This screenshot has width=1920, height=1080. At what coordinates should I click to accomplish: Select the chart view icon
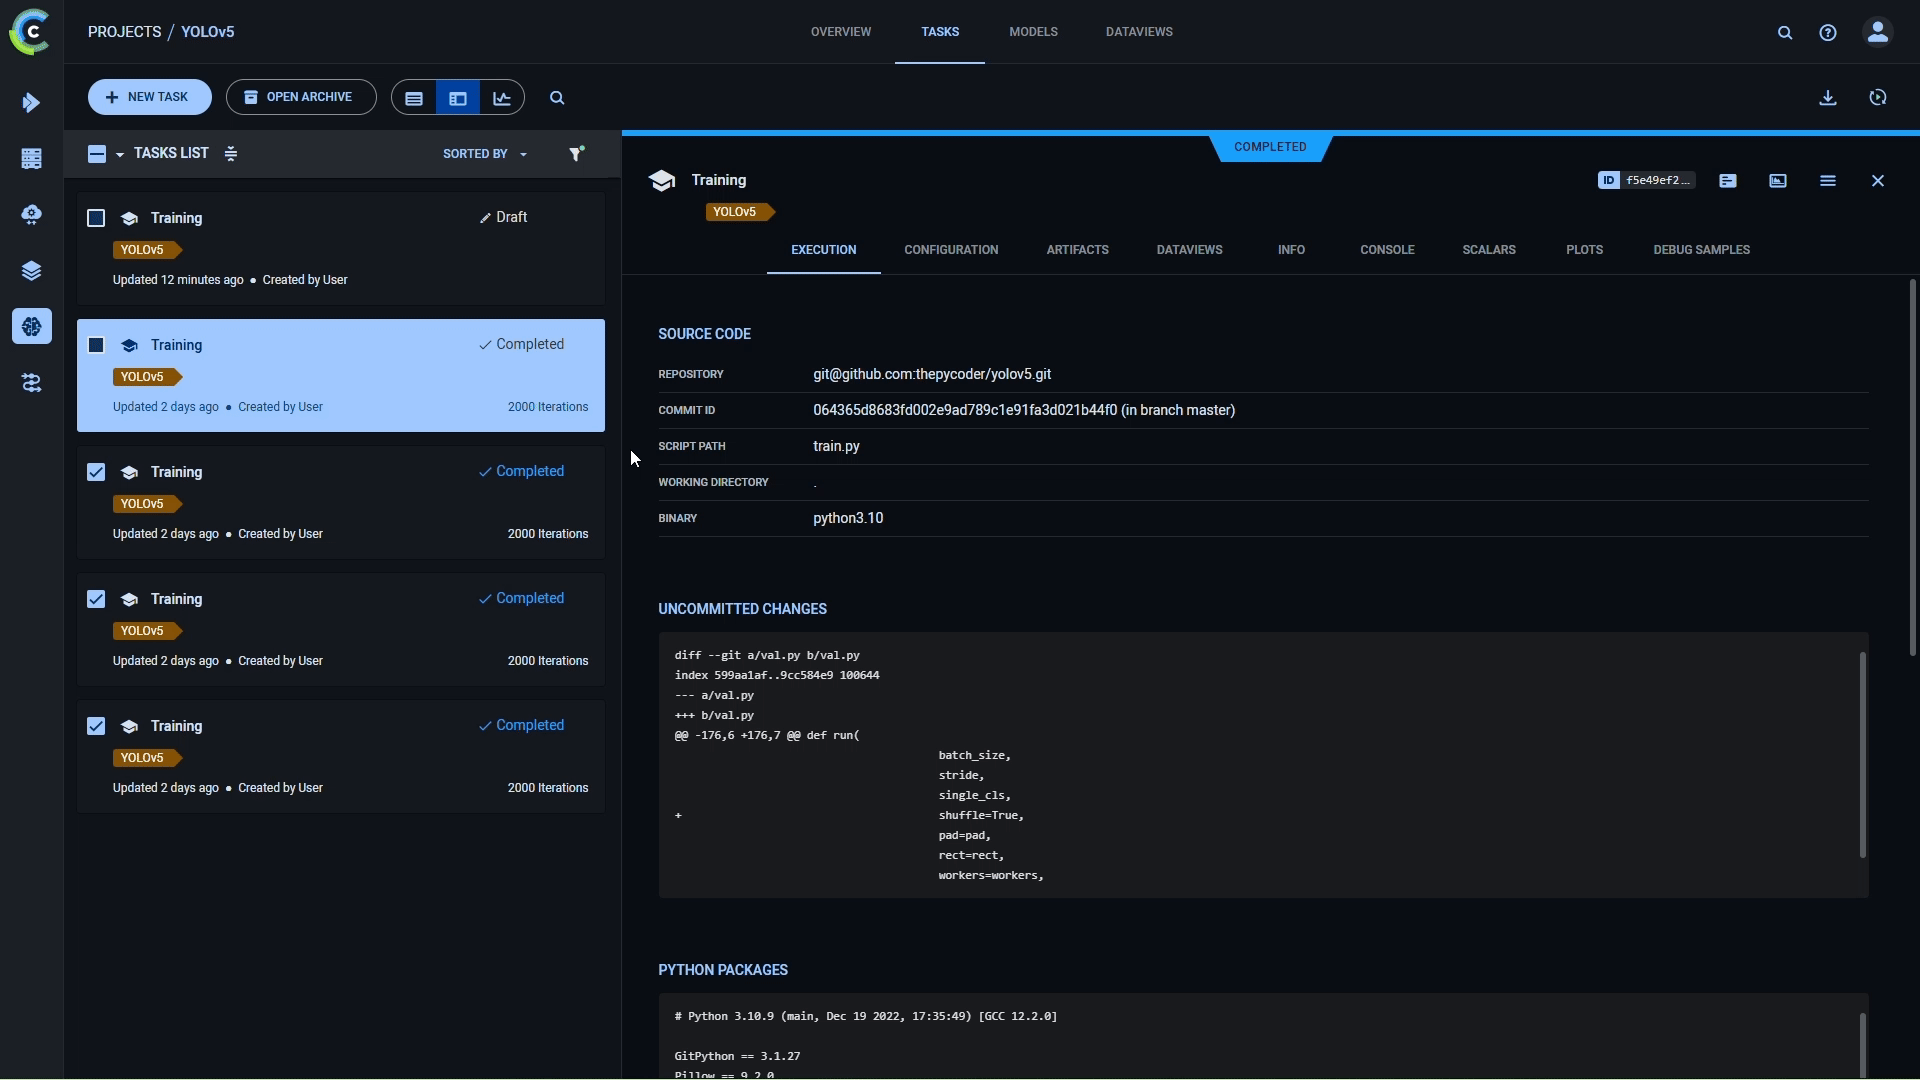pos(501,96)
